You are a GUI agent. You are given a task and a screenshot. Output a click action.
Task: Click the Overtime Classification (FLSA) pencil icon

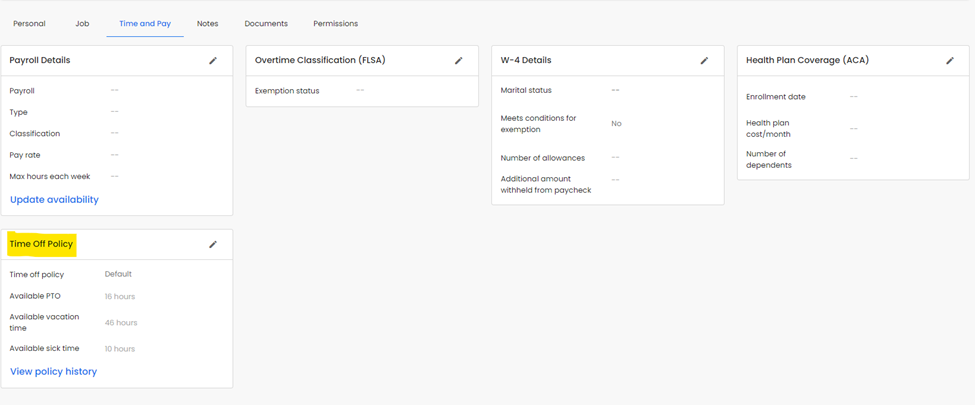tap(459, 61)
